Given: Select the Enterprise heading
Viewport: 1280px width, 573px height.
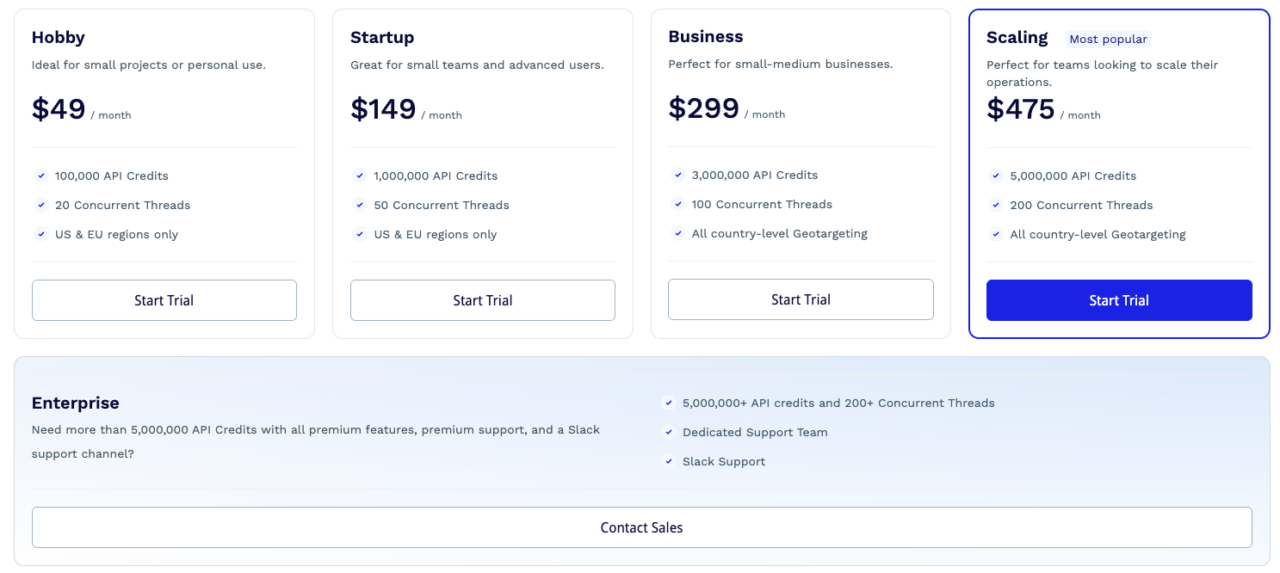Looking at the screenshot, I should [x=75, y=403].
